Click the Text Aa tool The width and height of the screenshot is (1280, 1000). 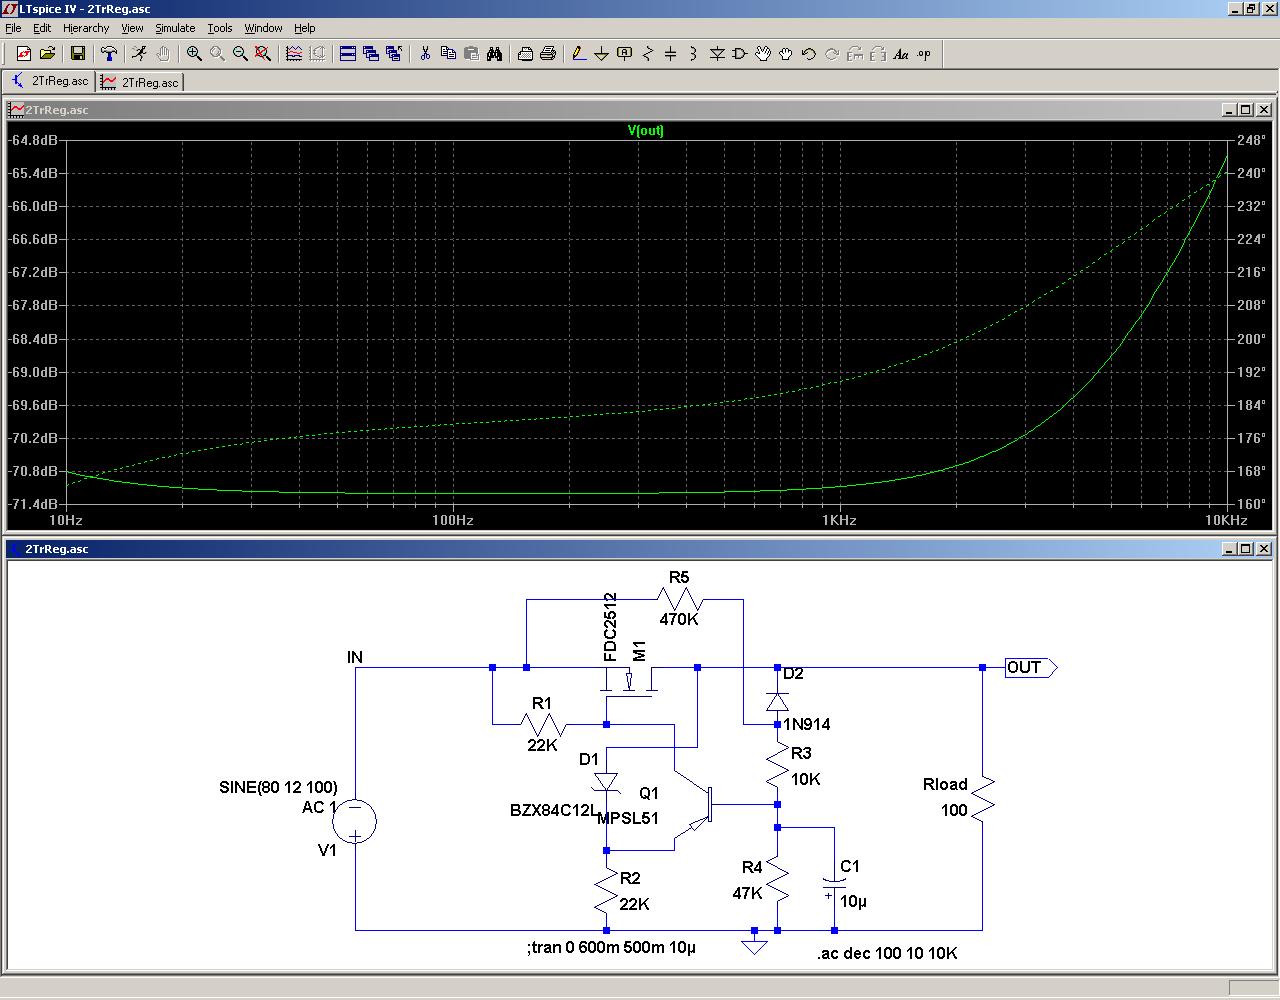pos(901,54)
